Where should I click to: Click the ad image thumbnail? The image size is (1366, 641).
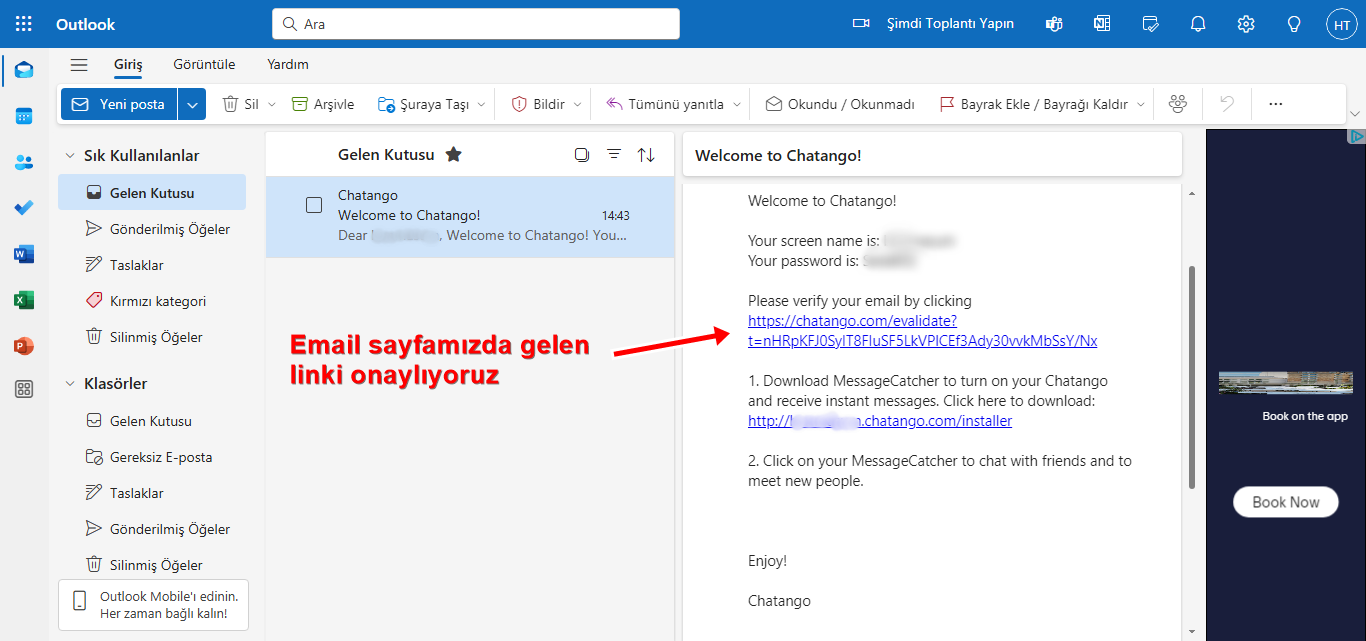tap(1285, 383)
